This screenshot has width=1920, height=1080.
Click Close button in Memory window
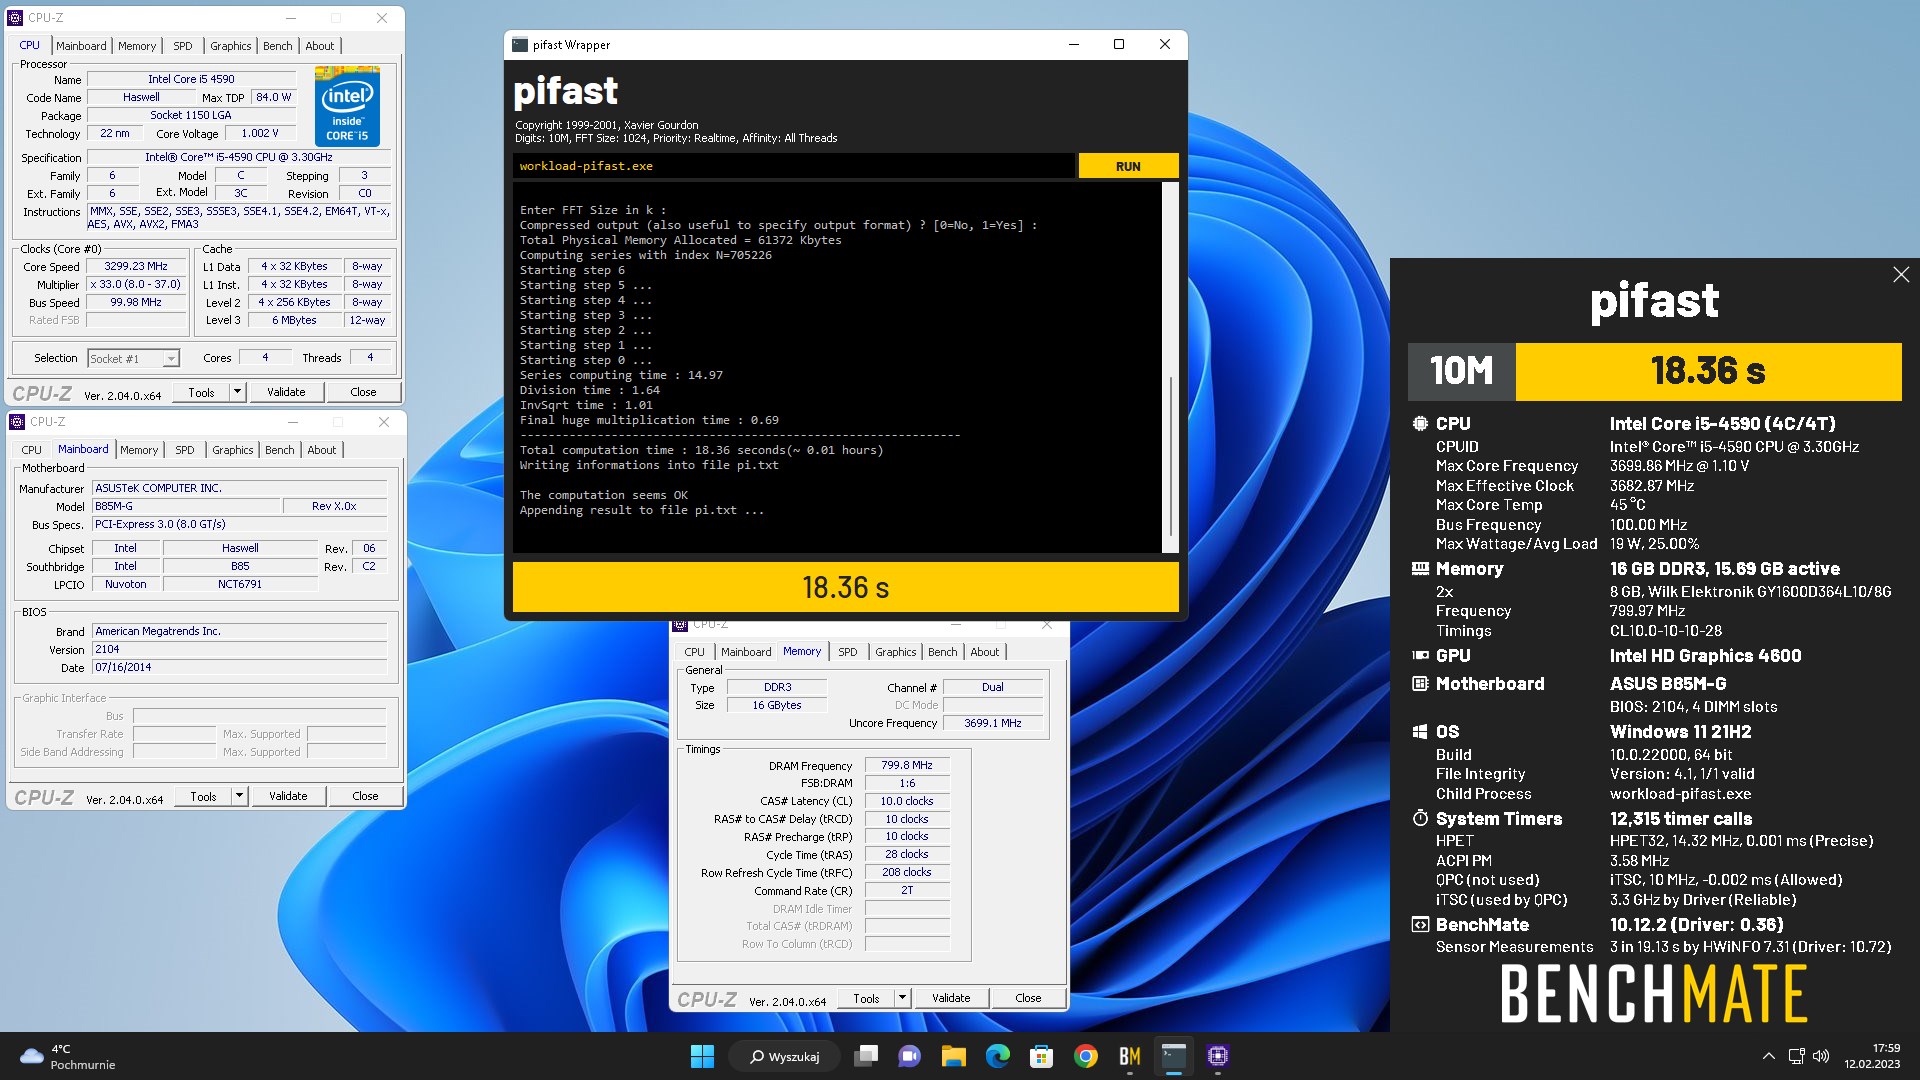point(1028,998)
